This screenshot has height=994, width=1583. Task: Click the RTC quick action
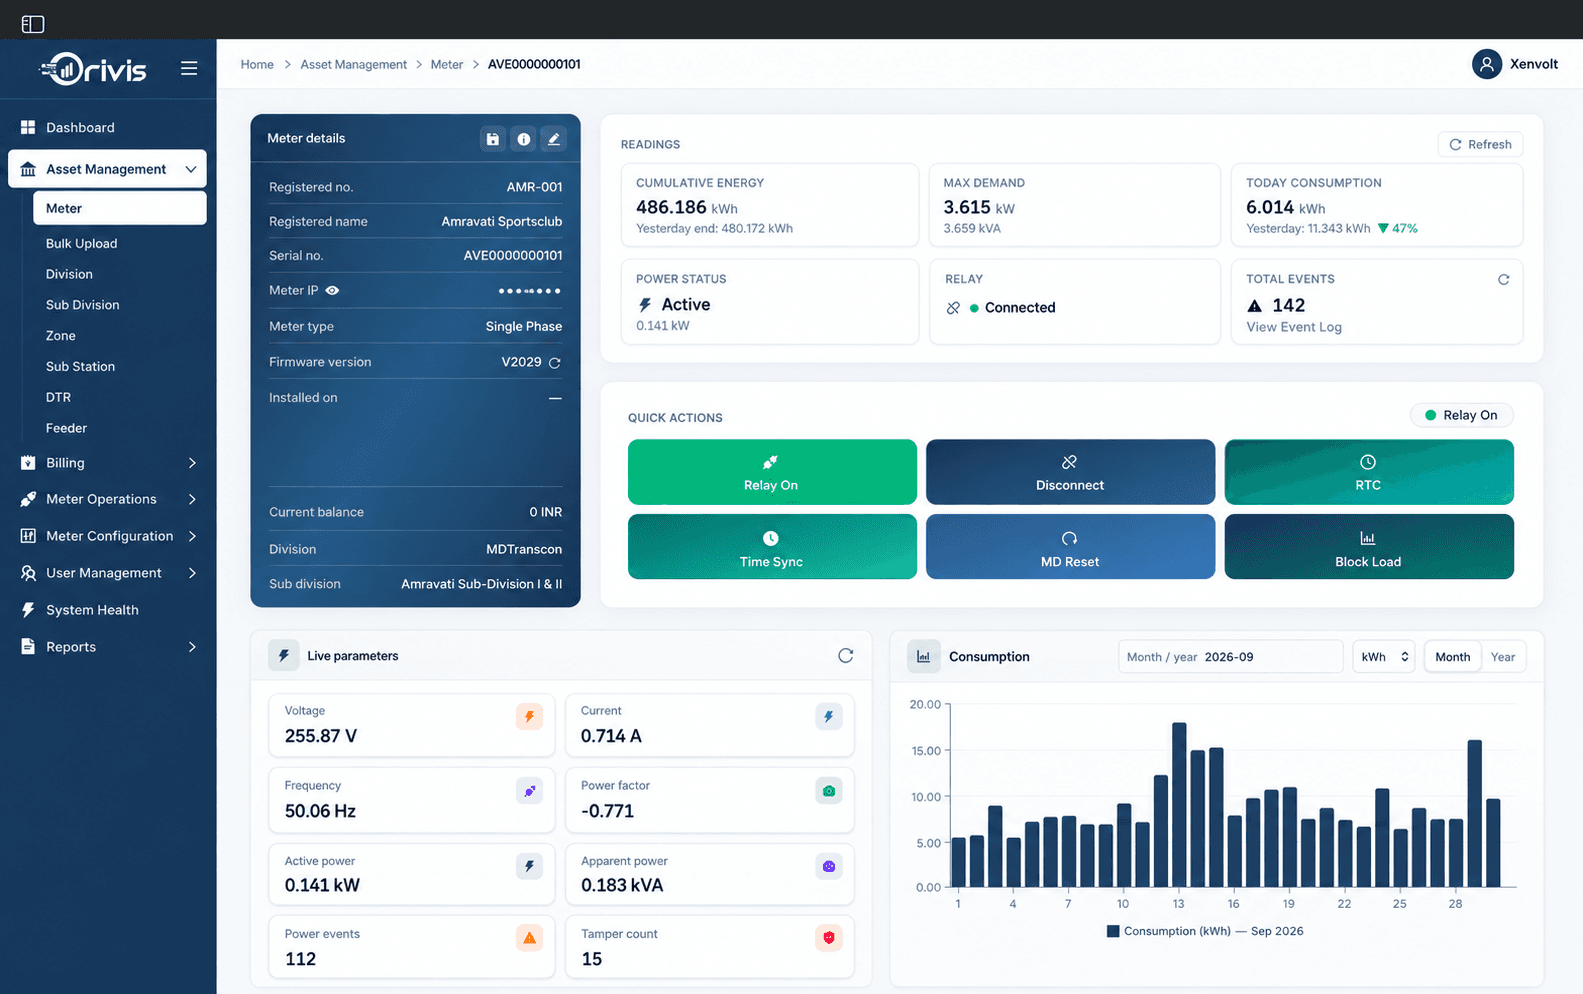click(x=1369, y=472)
